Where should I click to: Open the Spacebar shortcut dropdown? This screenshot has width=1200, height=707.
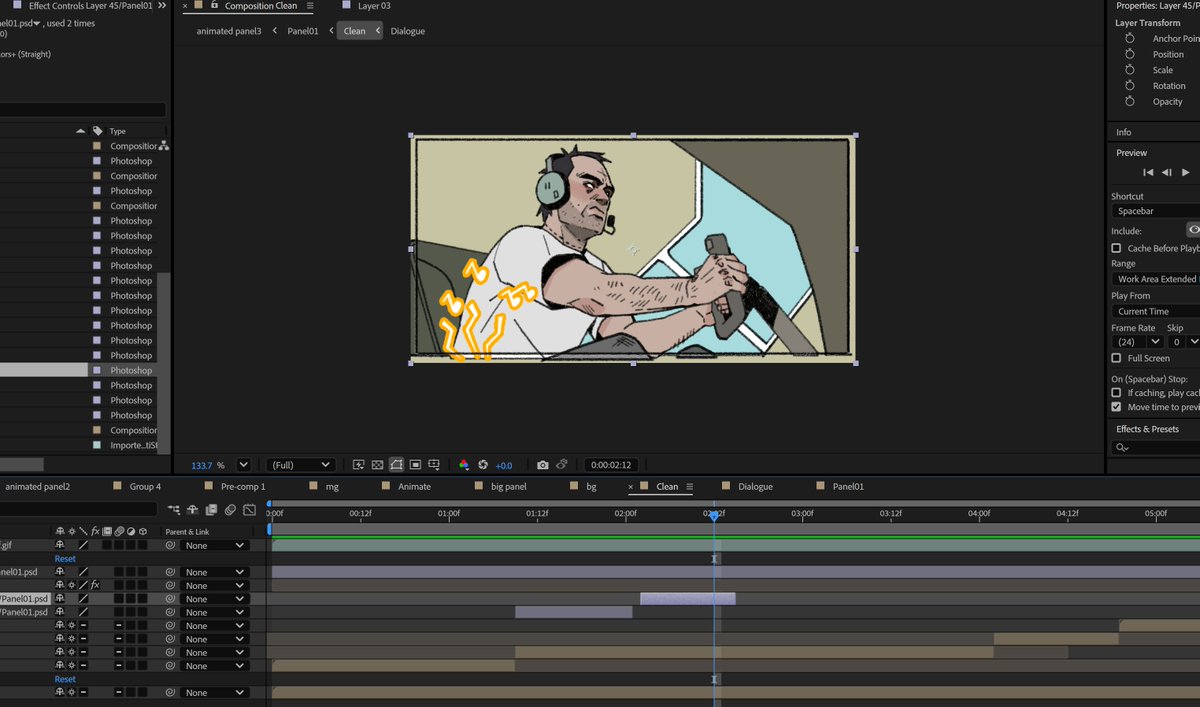point(1156,212)
